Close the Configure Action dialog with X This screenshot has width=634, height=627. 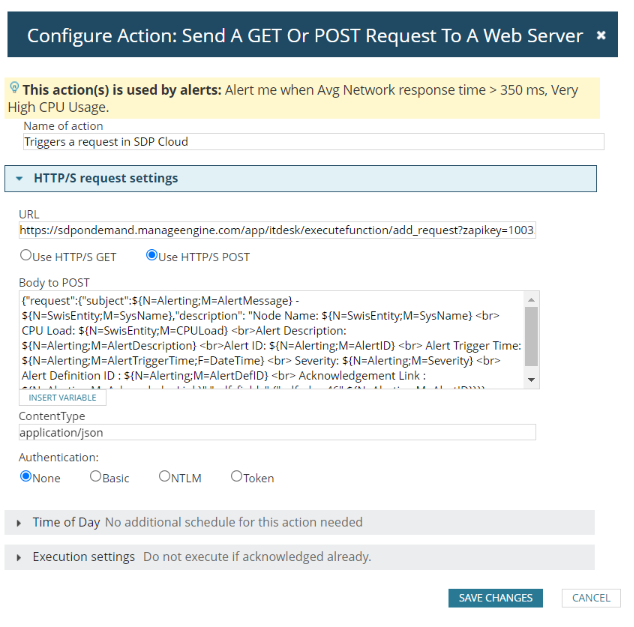[x=601, y=36]
